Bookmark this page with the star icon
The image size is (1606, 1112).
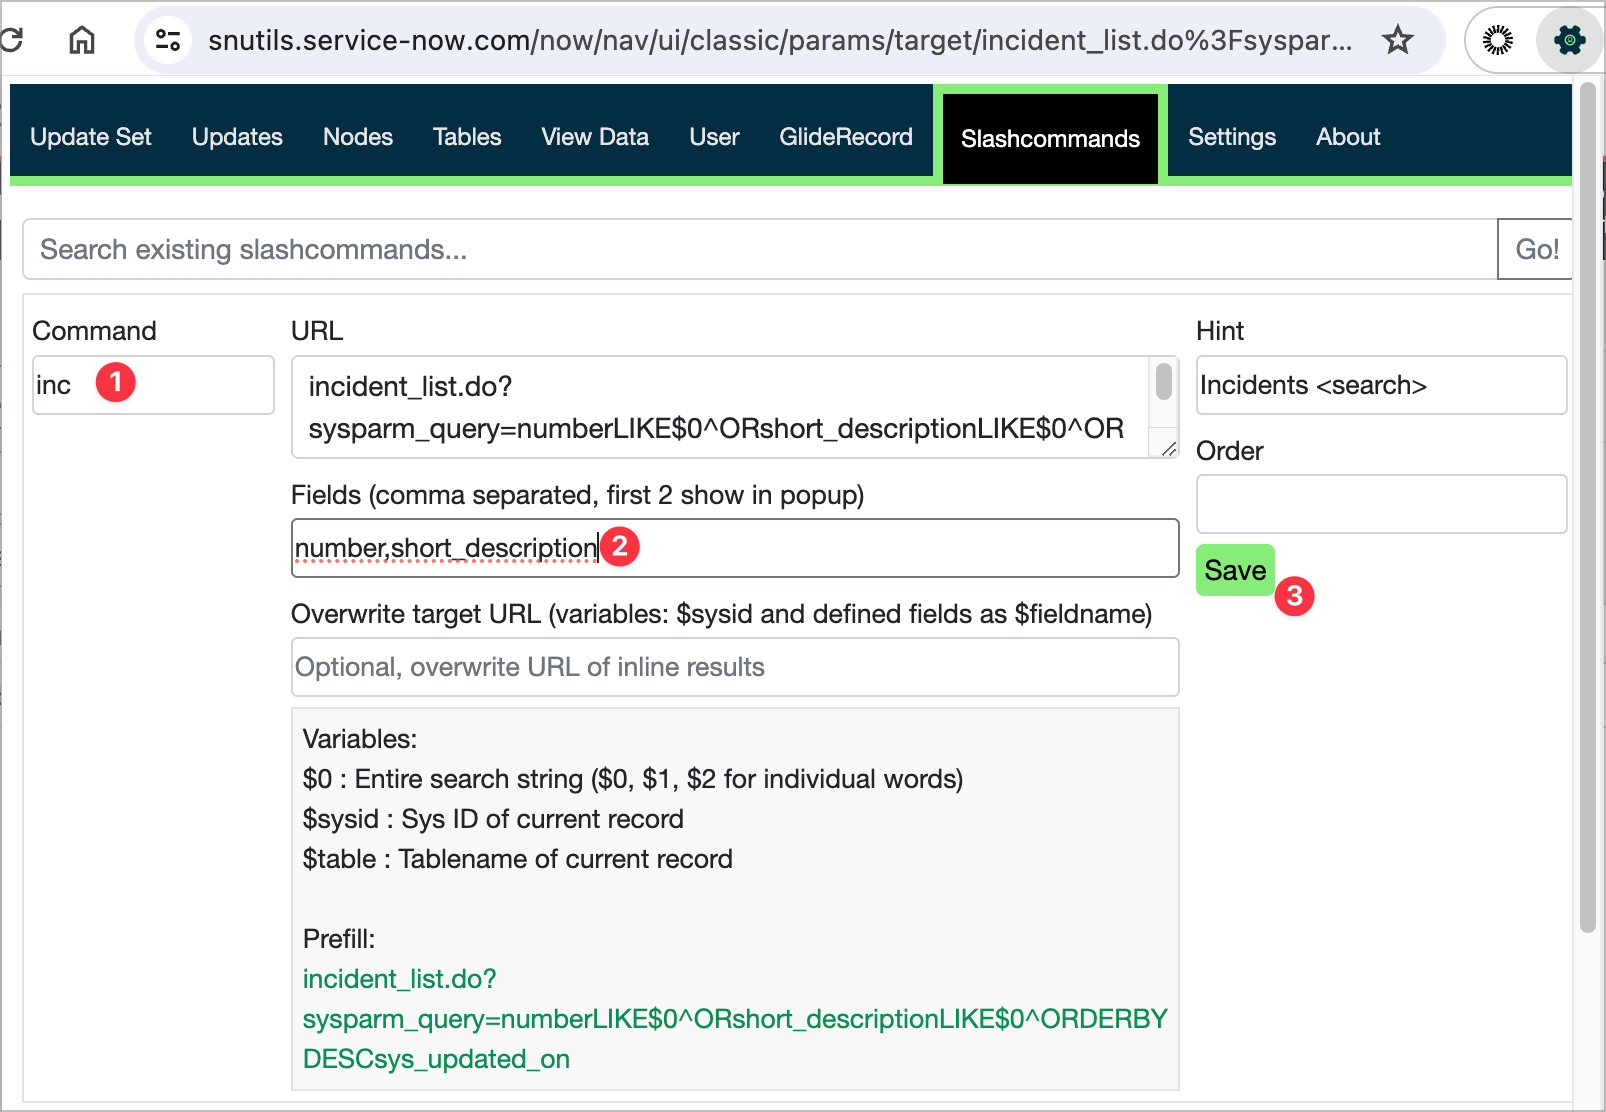click(1397, 40)
